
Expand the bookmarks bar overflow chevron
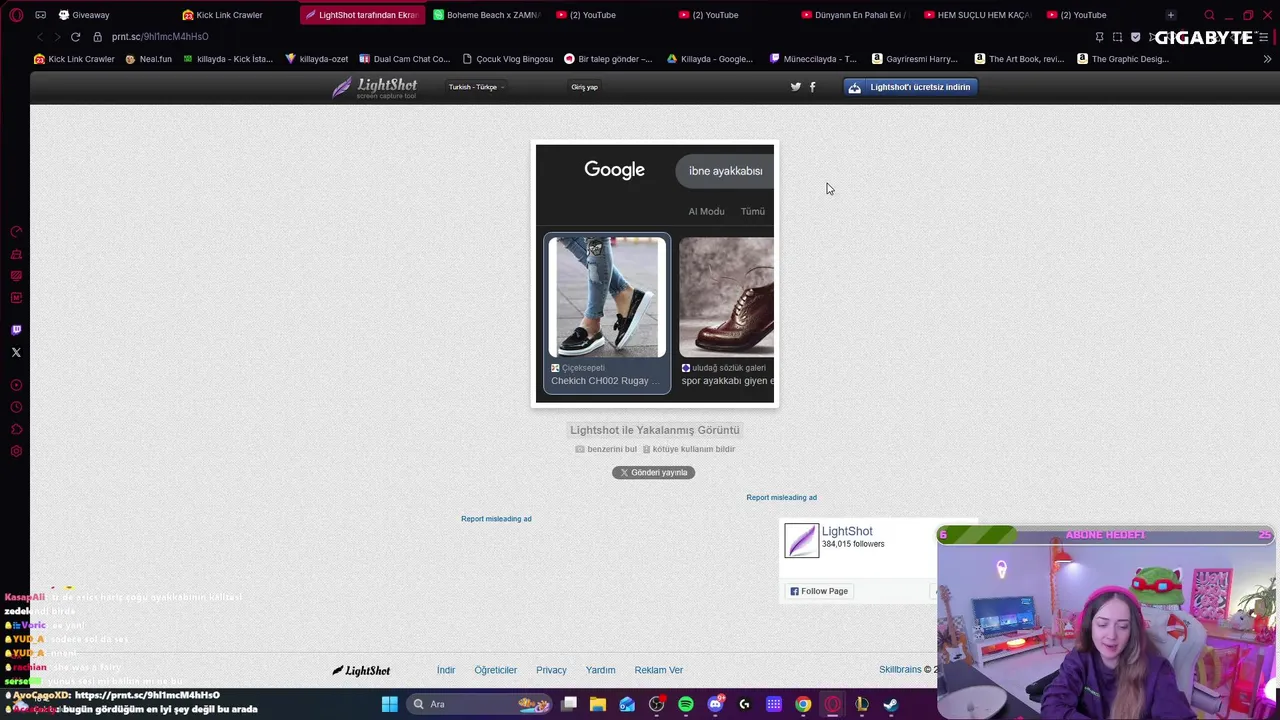1268,59
